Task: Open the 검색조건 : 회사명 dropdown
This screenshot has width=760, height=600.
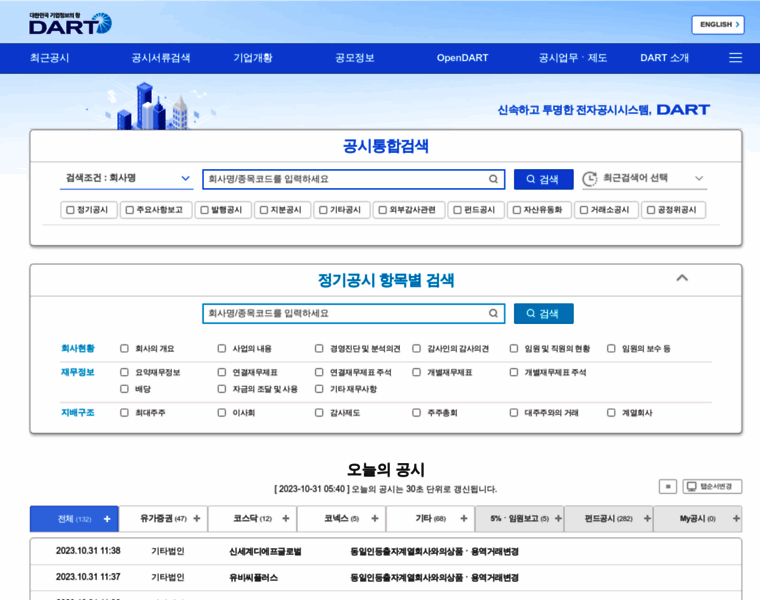Action: pos(127,178)
